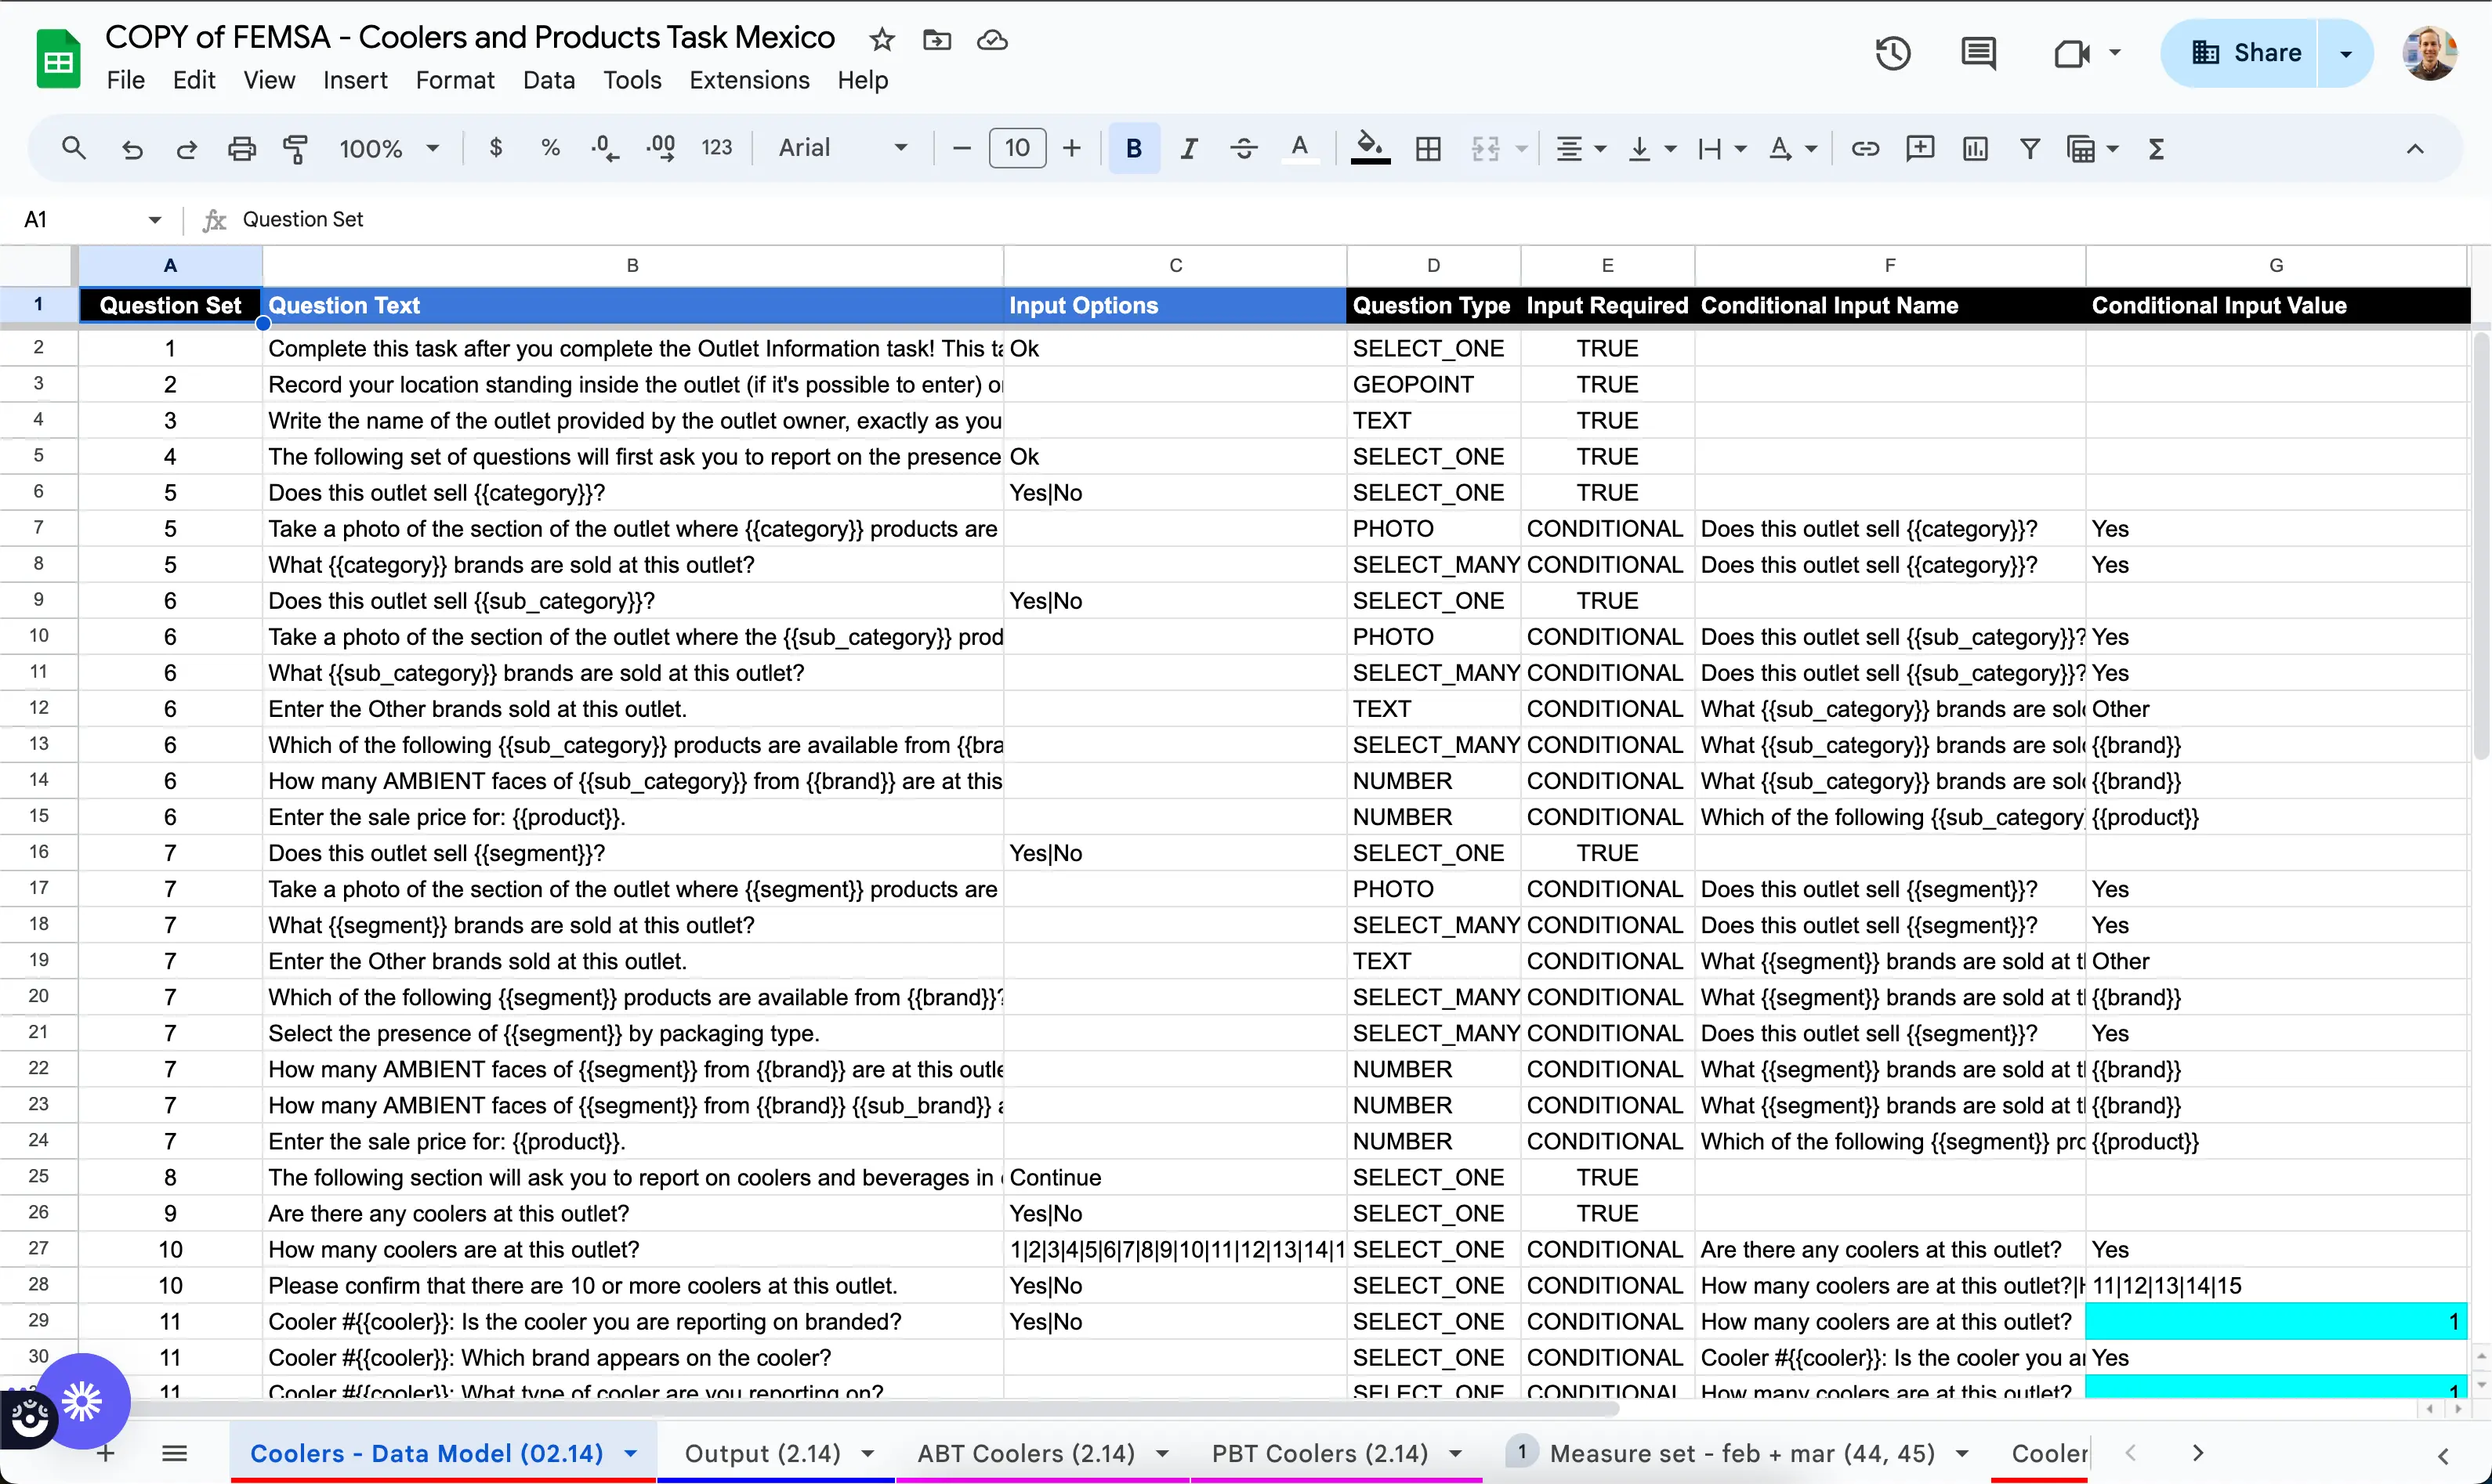Insert a link into the cell
The width and height of the screenshot is (2492, 1484).
[x=1865, y=148]
